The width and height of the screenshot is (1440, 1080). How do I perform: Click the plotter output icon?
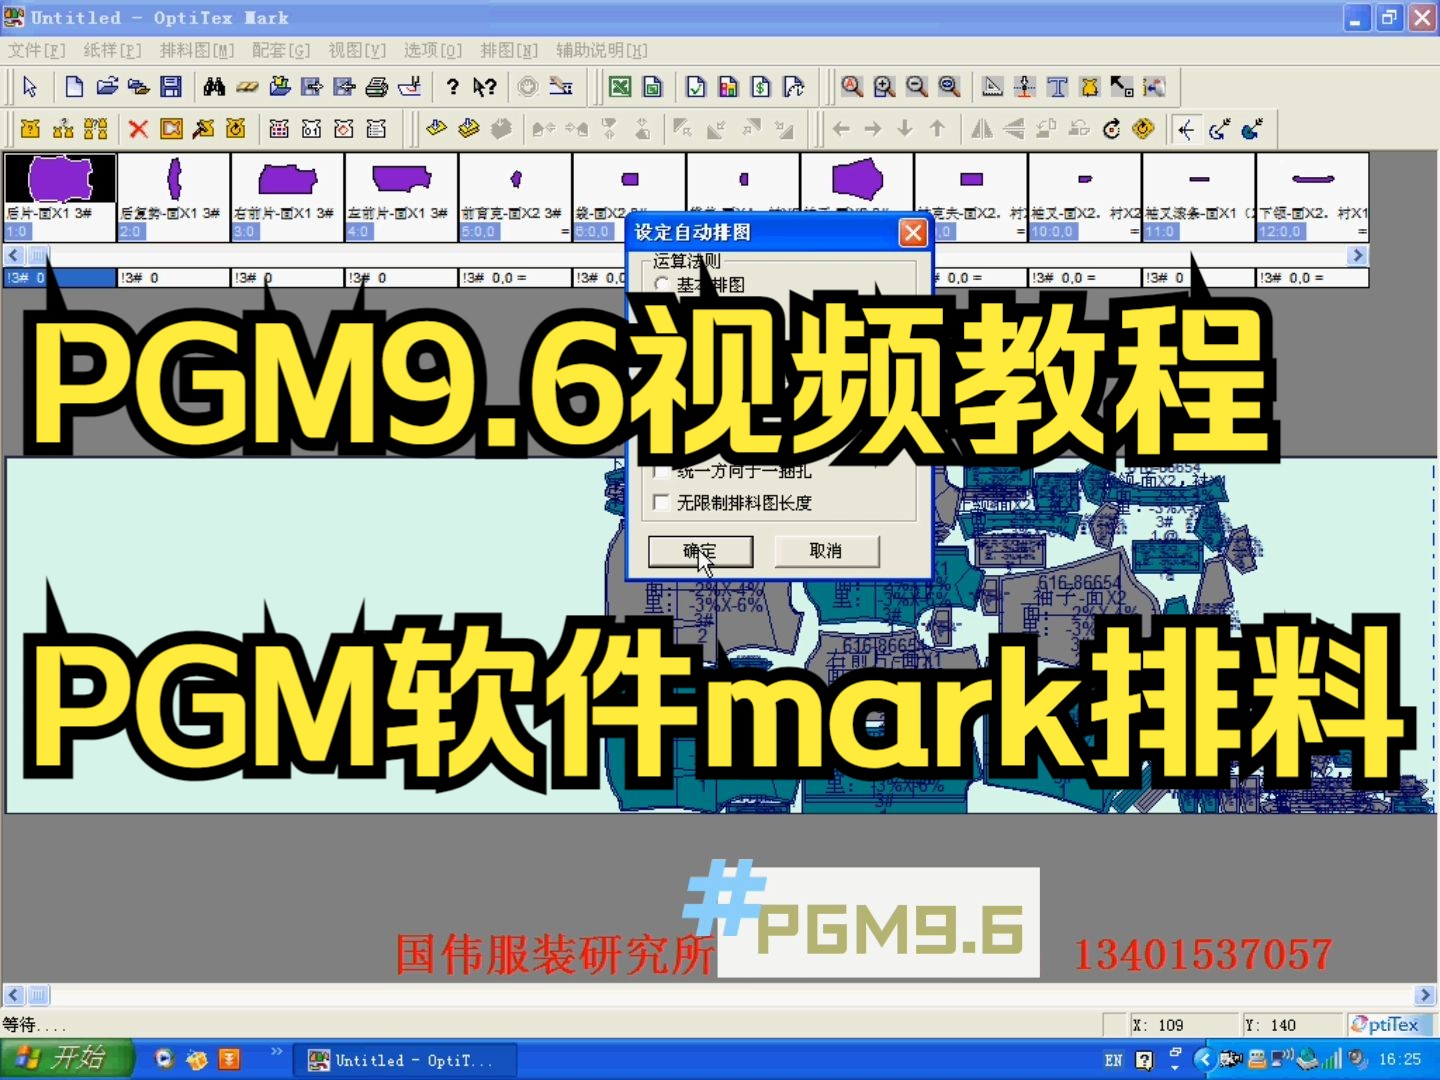(x=409, y=87)
